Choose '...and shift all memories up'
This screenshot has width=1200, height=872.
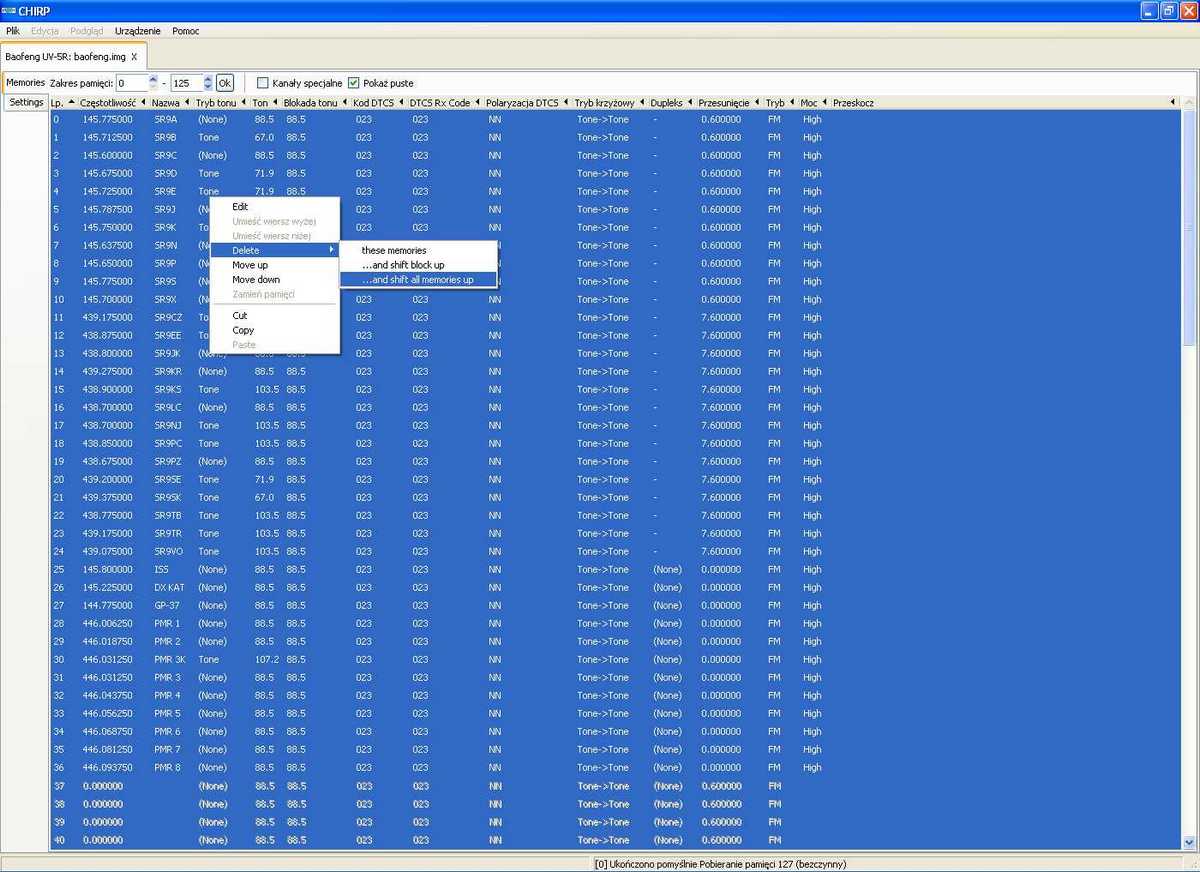click(418, 280)
